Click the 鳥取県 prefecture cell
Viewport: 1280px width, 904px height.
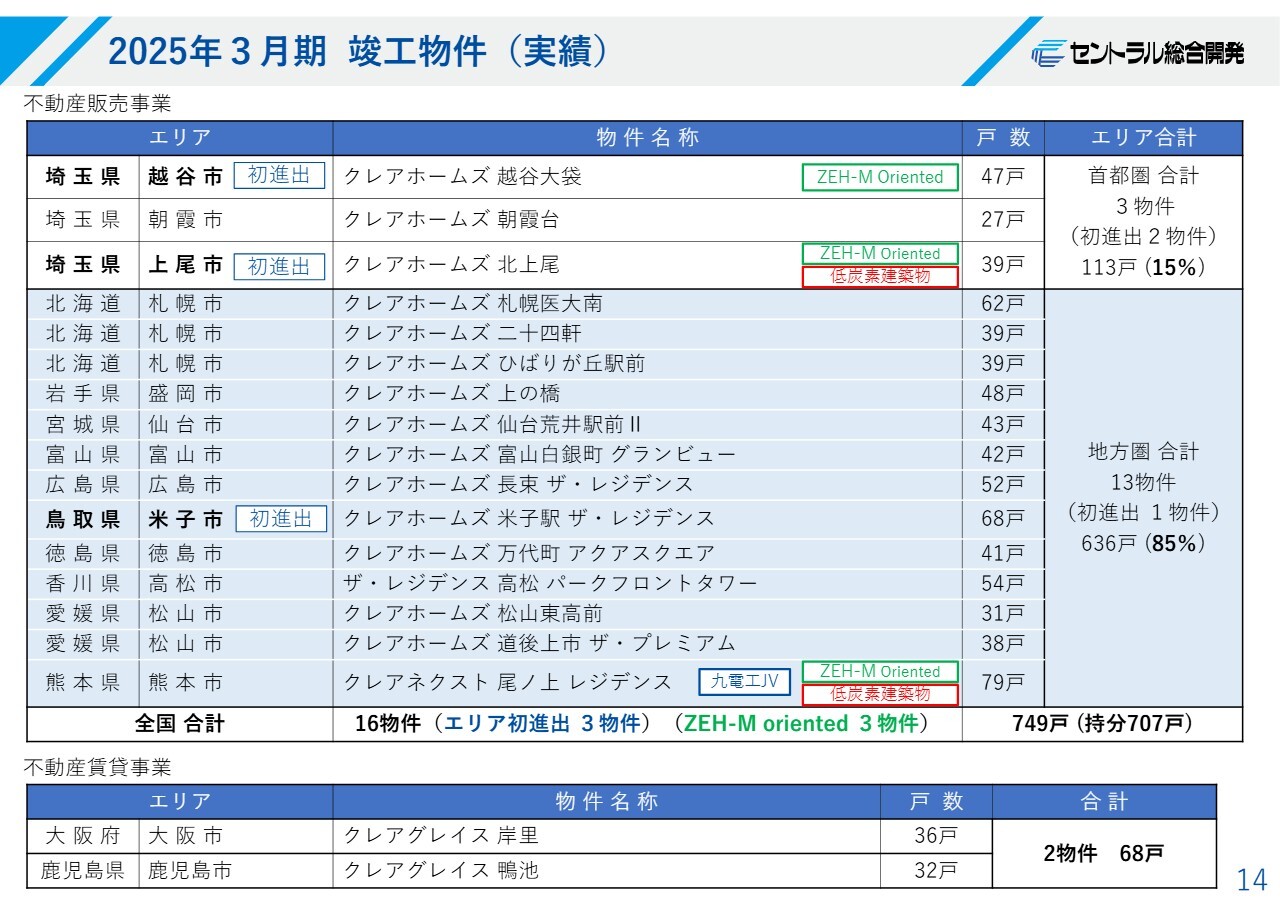tap(83, 519)
